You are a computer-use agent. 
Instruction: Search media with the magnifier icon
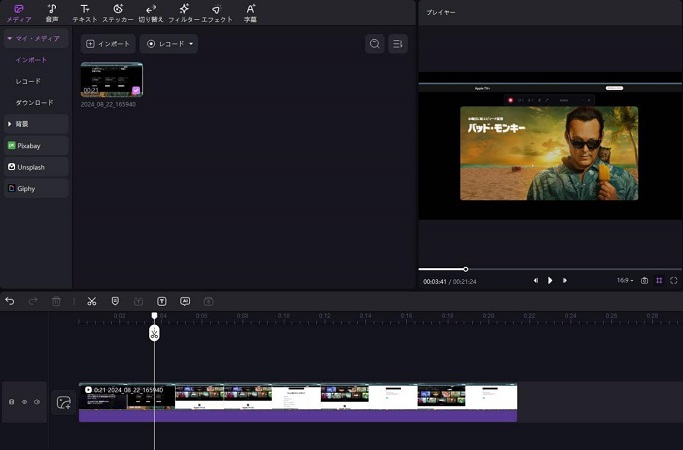374,44
